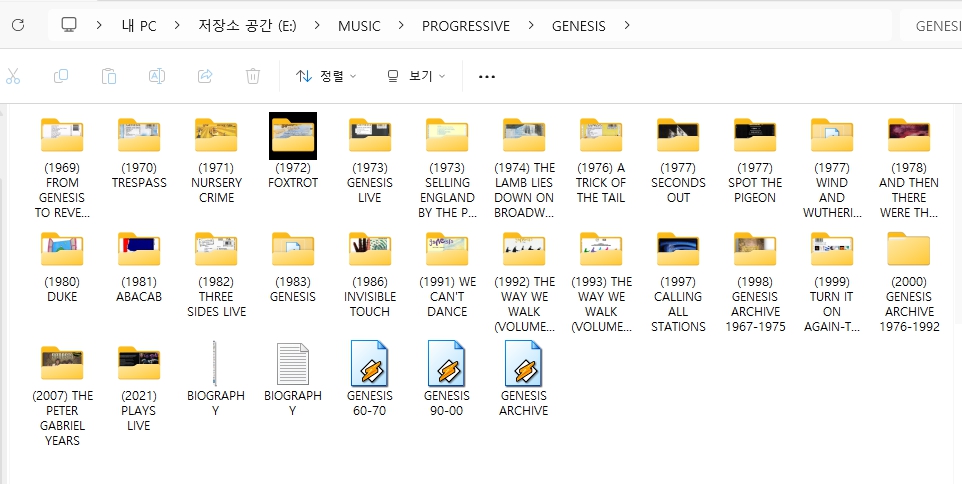The image size is (962, 484).
Task: Click the Rename icon in toolbar
Action: tap(157, 76)
